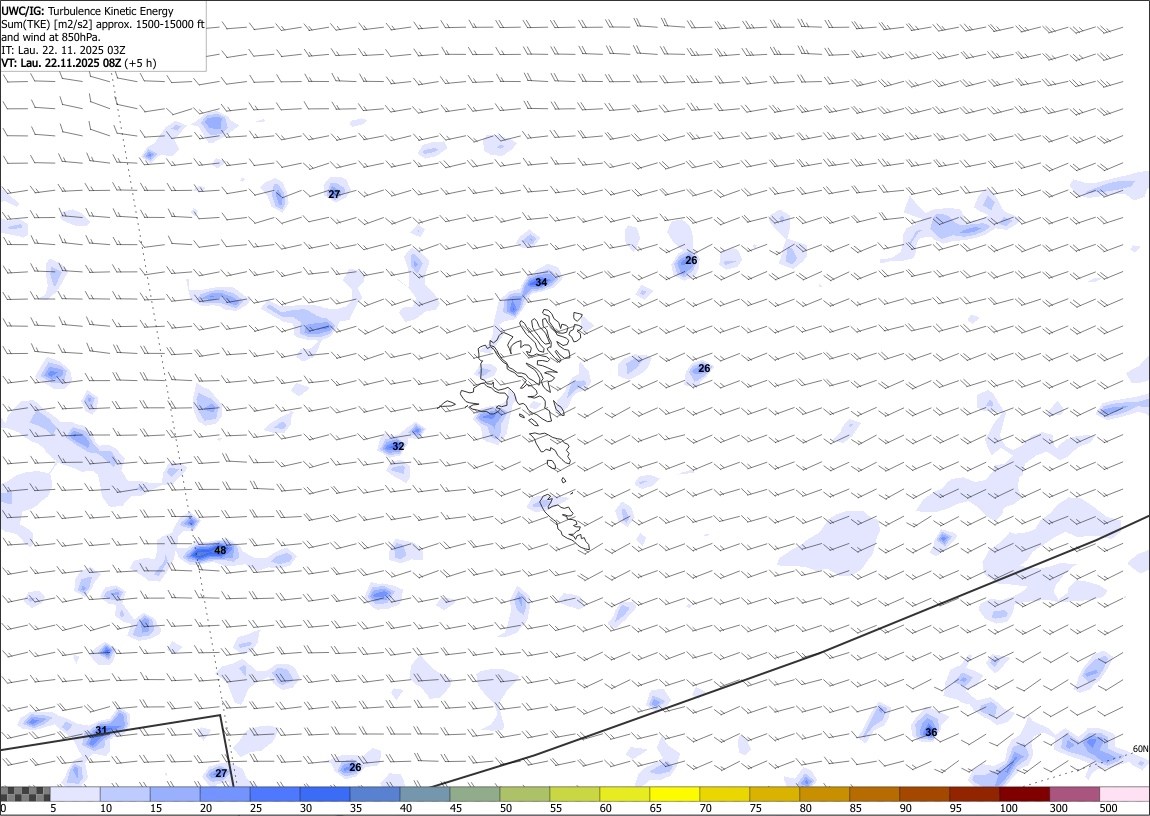This screenshot has width=1150, height=816.
Task: Select the southernmost island outline
Action: pos(565,522)
